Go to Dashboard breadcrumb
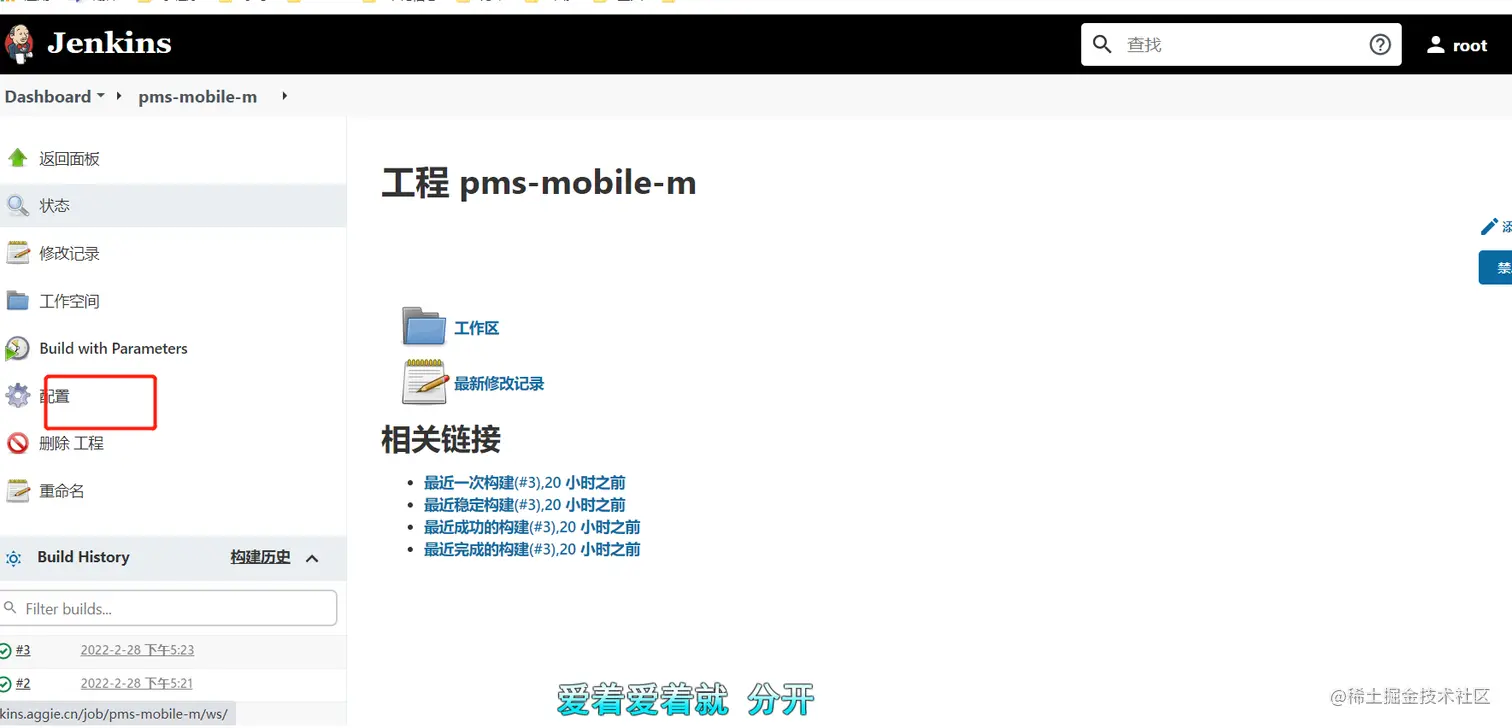 (47, 97)
